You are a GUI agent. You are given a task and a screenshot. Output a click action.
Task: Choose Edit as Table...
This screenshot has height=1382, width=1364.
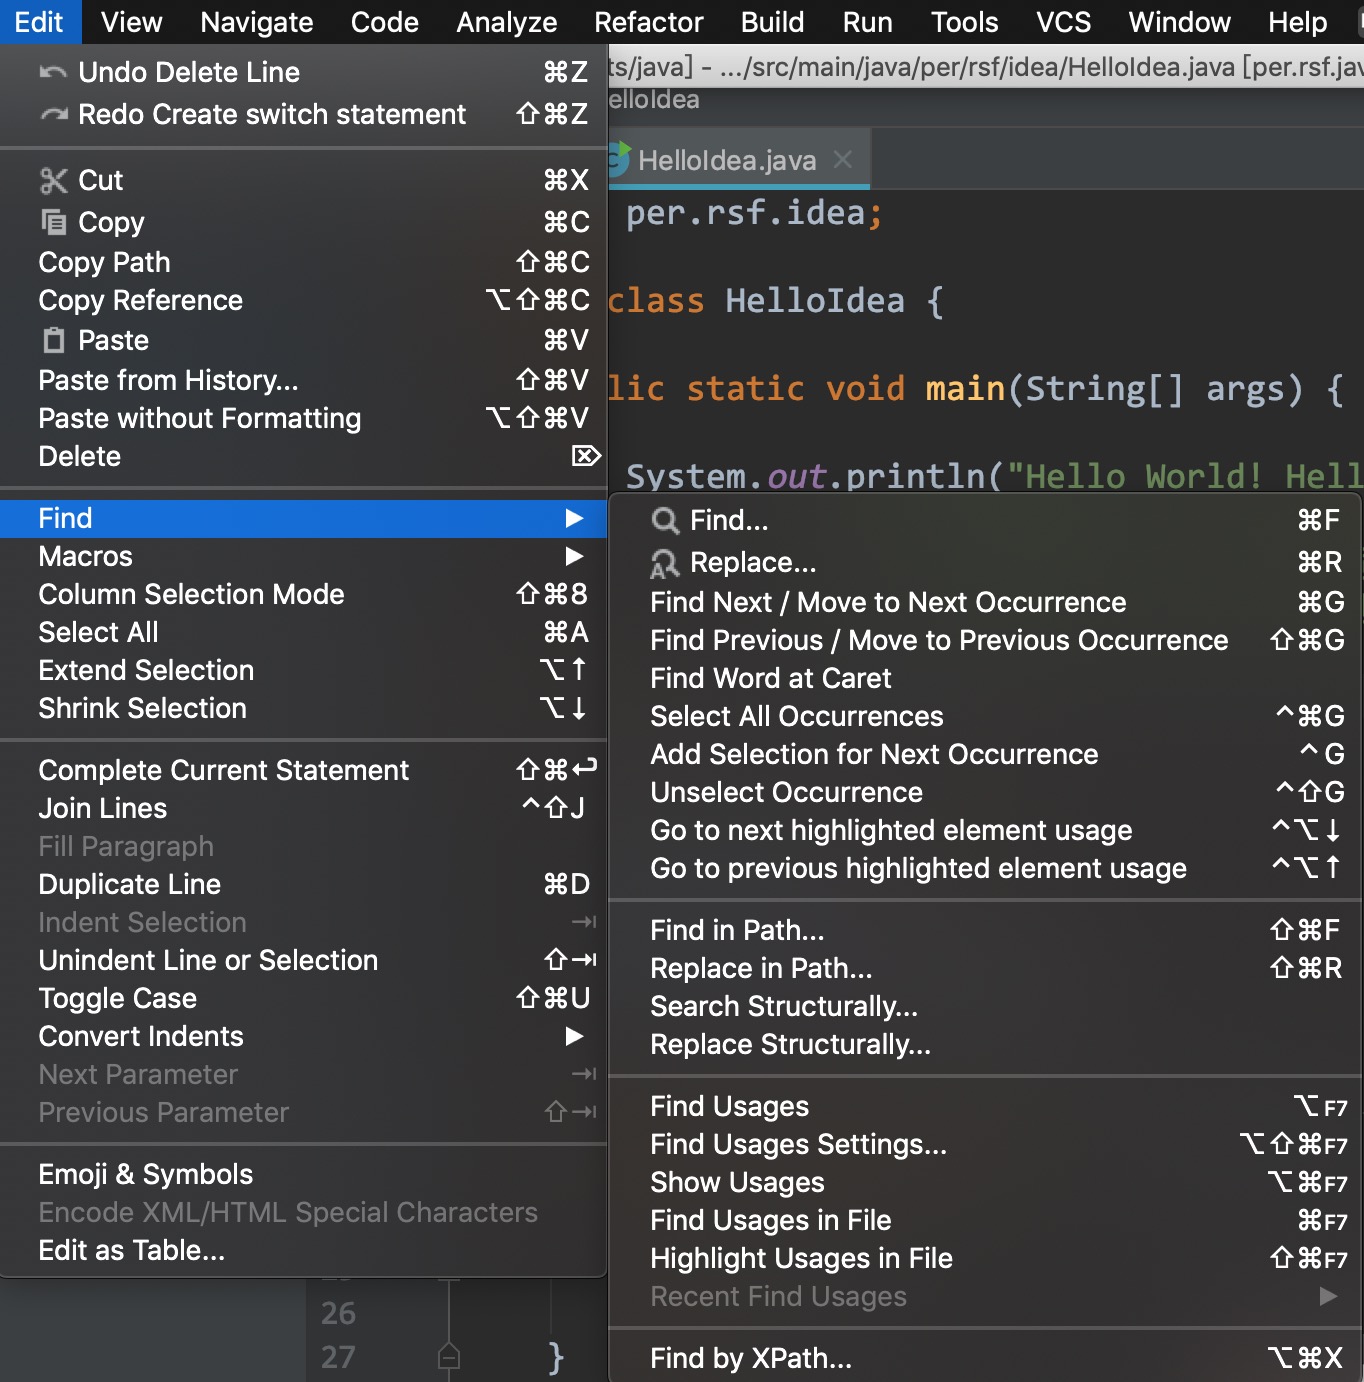pyautogui.click(x=303, y=1250)
